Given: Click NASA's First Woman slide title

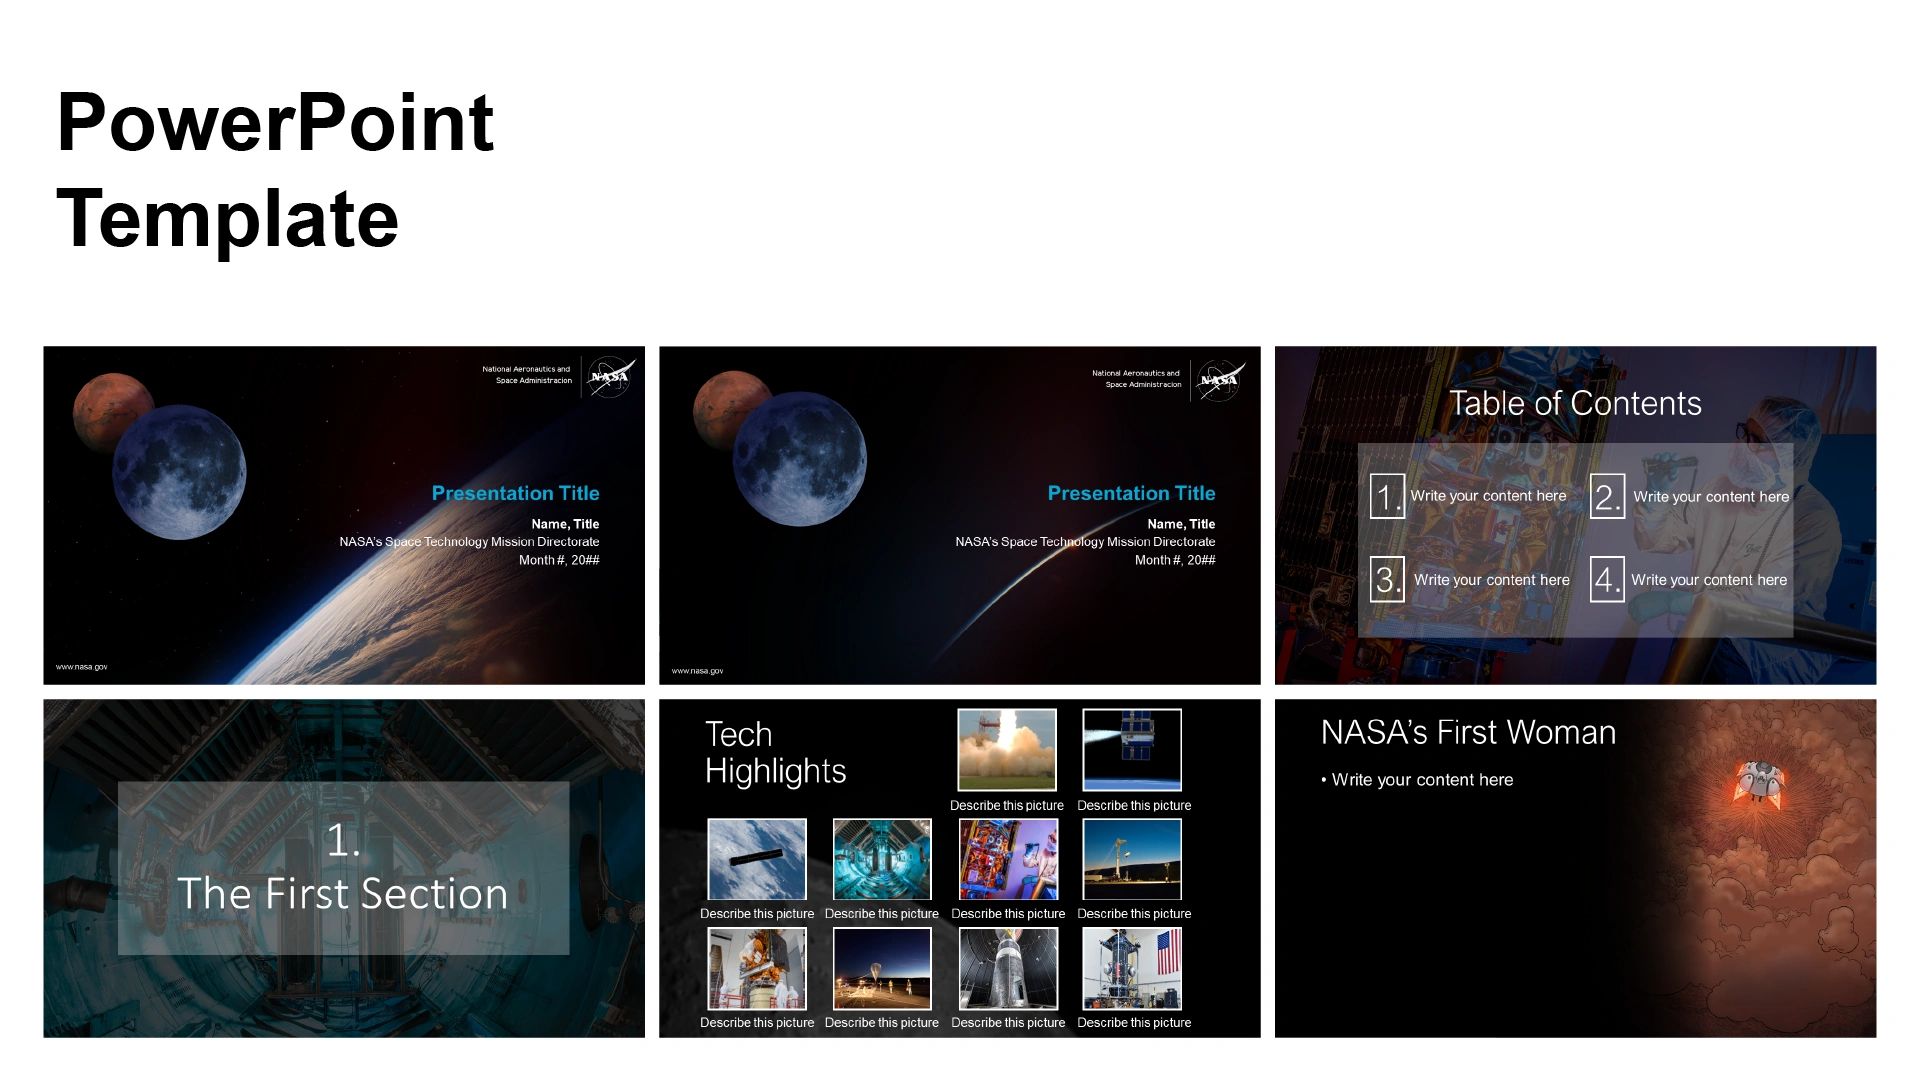Looking at the screenshot, I should click(x=1467, y=732).
